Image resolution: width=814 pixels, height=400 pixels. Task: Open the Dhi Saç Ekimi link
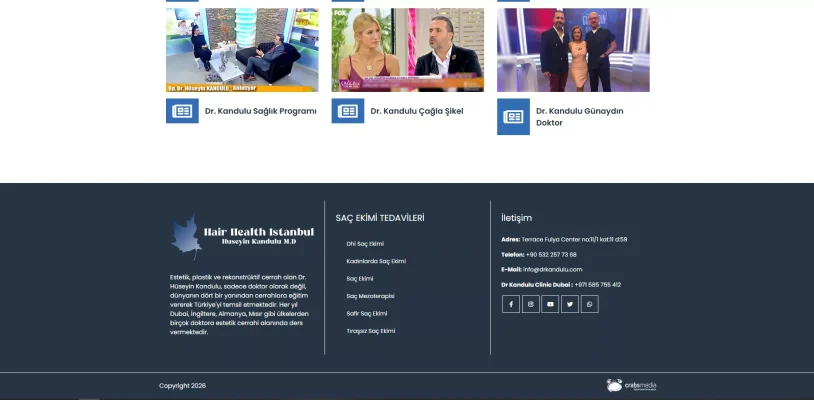tap(365, 244)
